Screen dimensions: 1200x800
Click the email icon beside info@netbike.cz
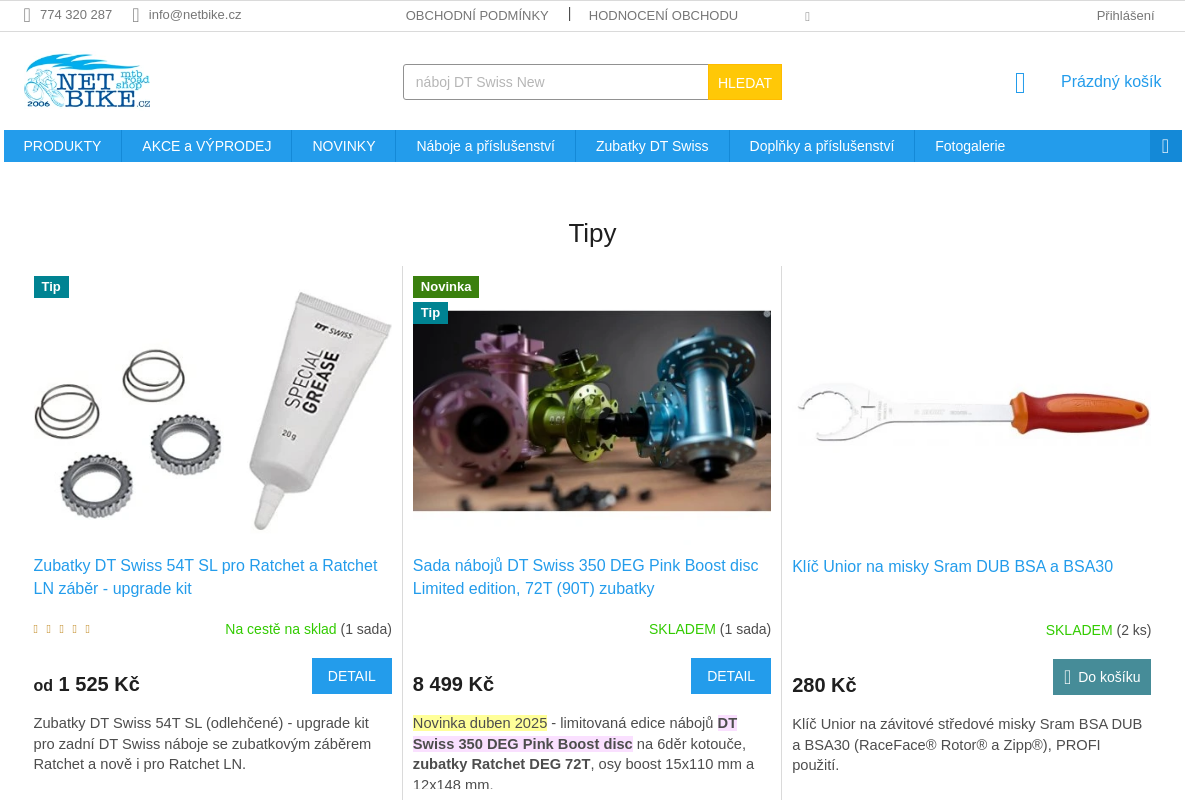(136, 15)
